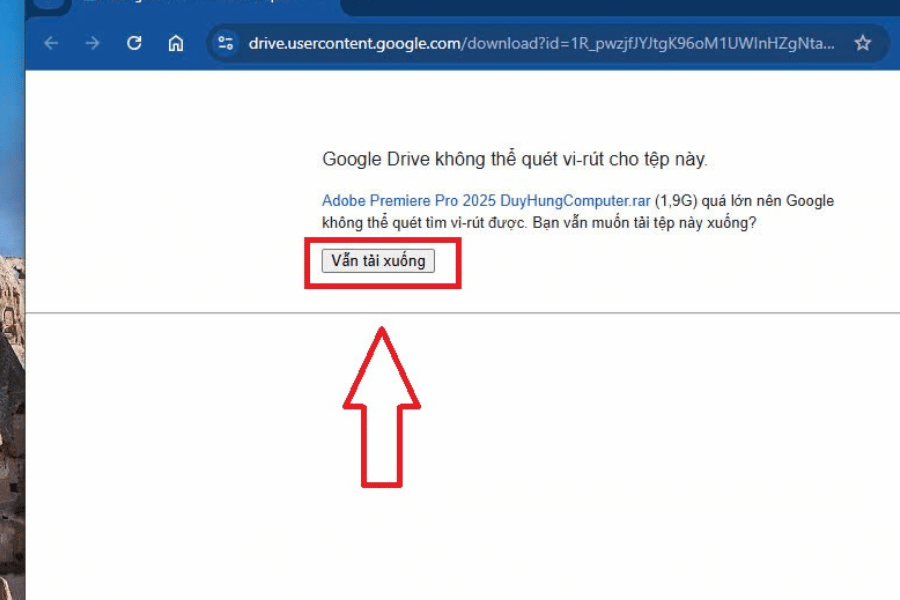The height and width of the screenshot is (600, 900).
Task: View site information icon in address bar
Action: (226, 43)
